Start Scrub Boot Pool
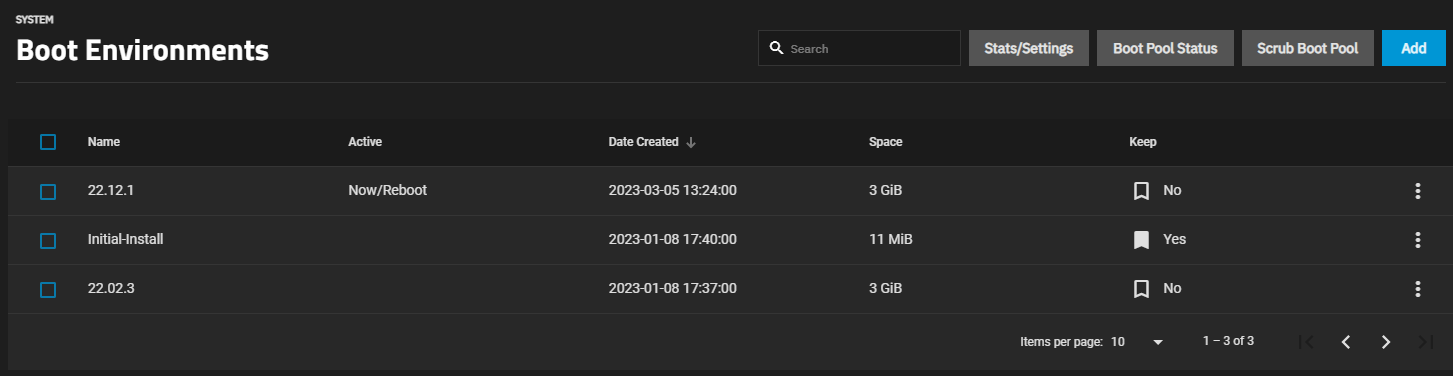The width and height of the screenshot is (1453, 376). (1307, 48)
